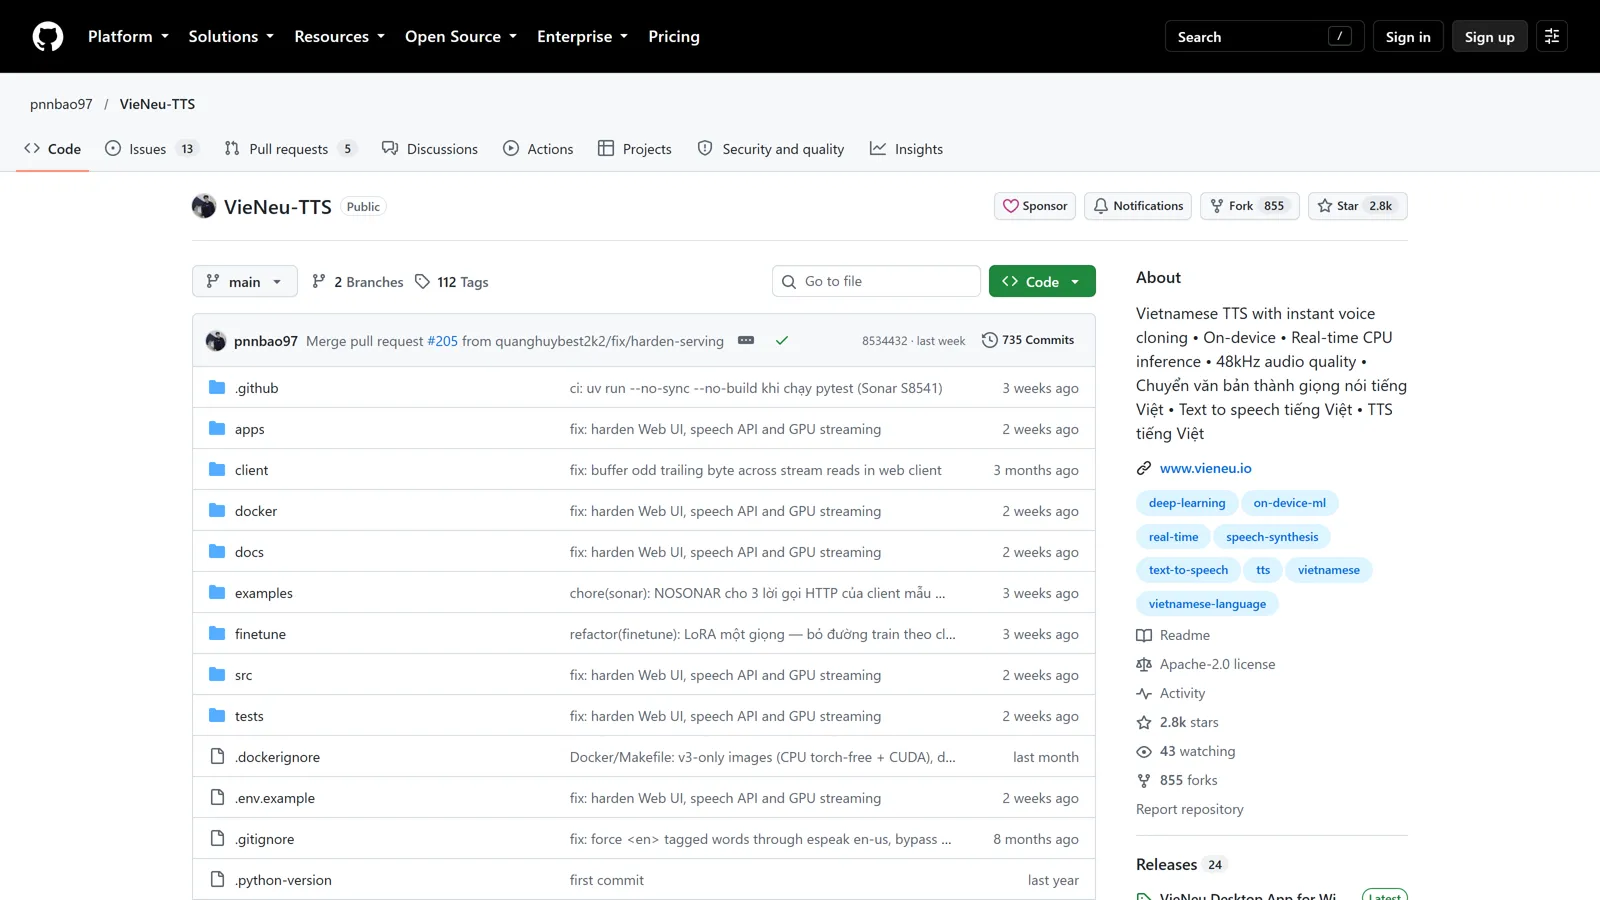Click the Report repository link
Screen dimensions: 1600x900
[x=1190, y=809]
